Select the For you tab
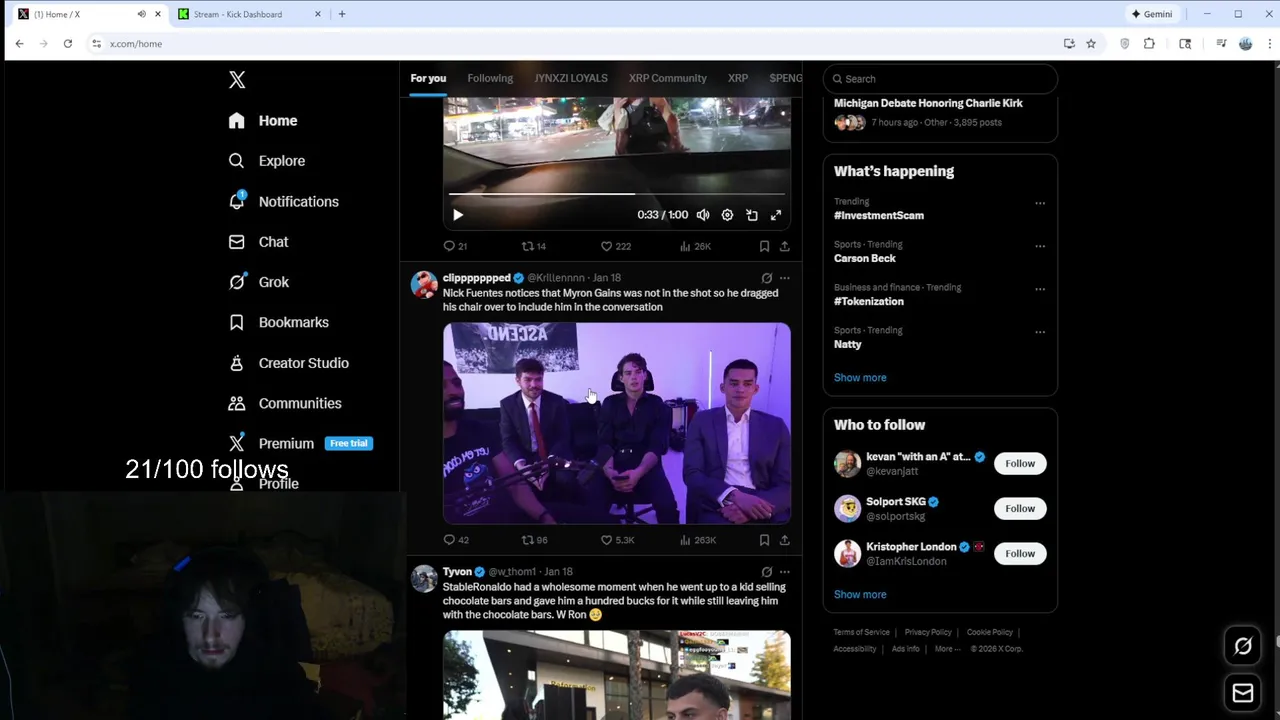Image resolution: width=1280 pixels, height=720 pixels. point(428,78)
